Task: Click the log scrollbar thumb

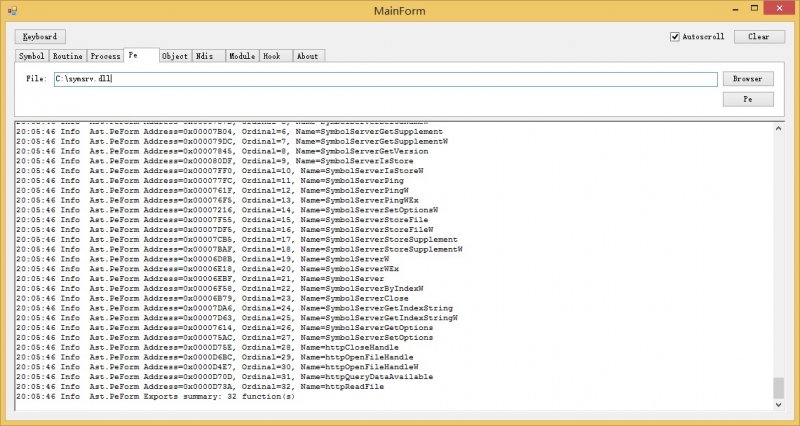Action: pos(779,388)
